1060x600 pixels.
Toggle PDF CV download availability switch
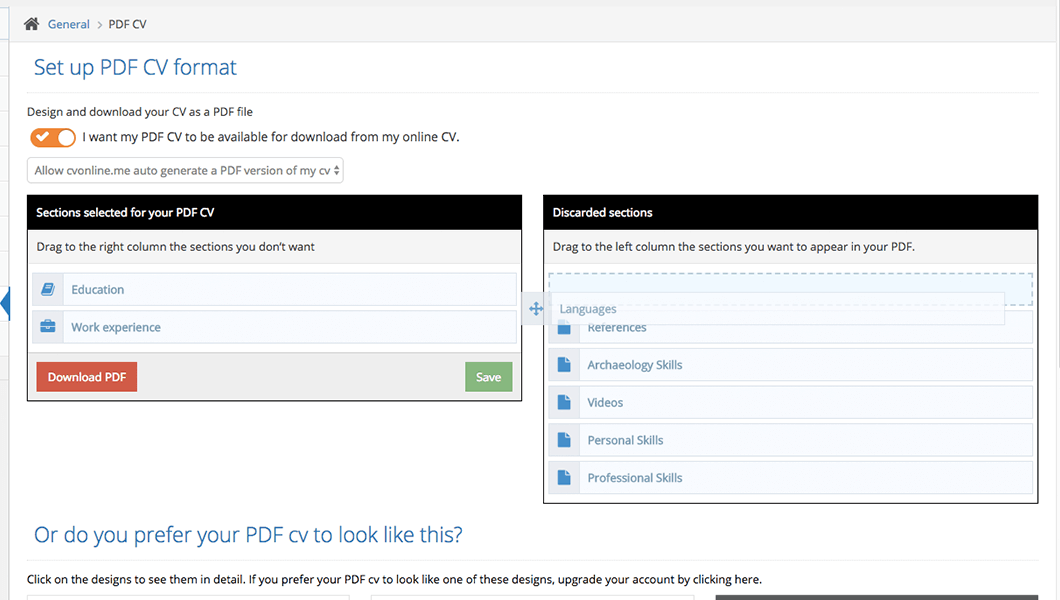point(53,137)
